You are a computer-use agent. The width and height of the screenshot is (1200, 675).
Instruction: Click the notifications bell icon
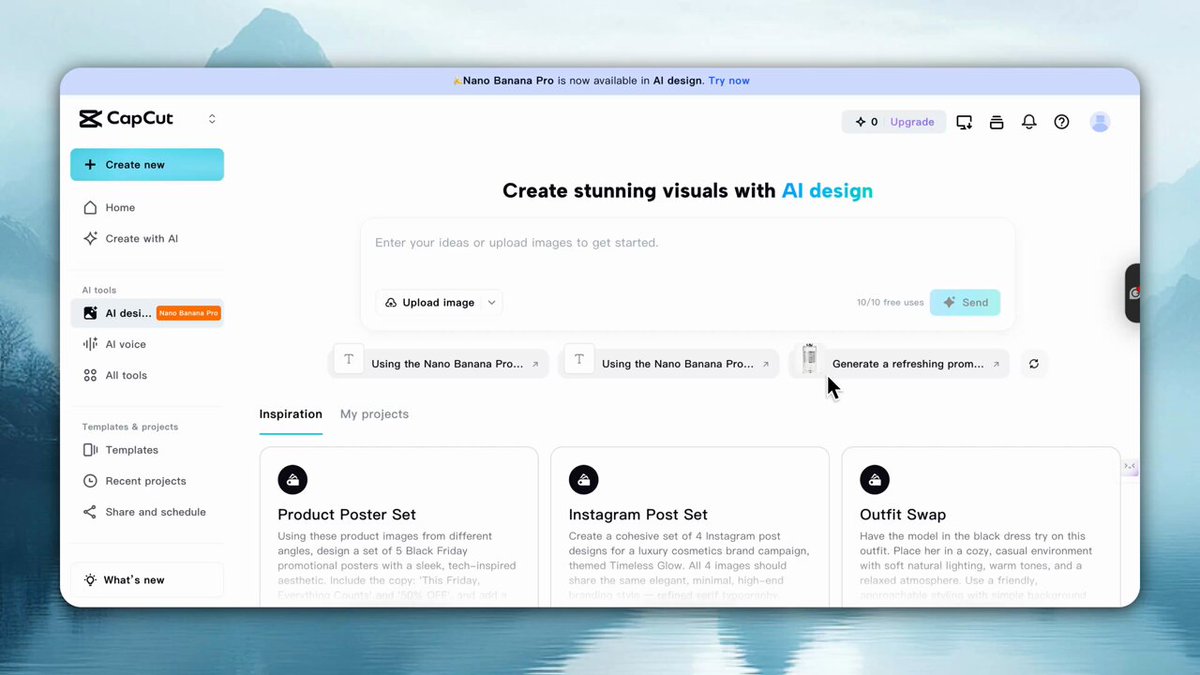(x=1029, y=122)
